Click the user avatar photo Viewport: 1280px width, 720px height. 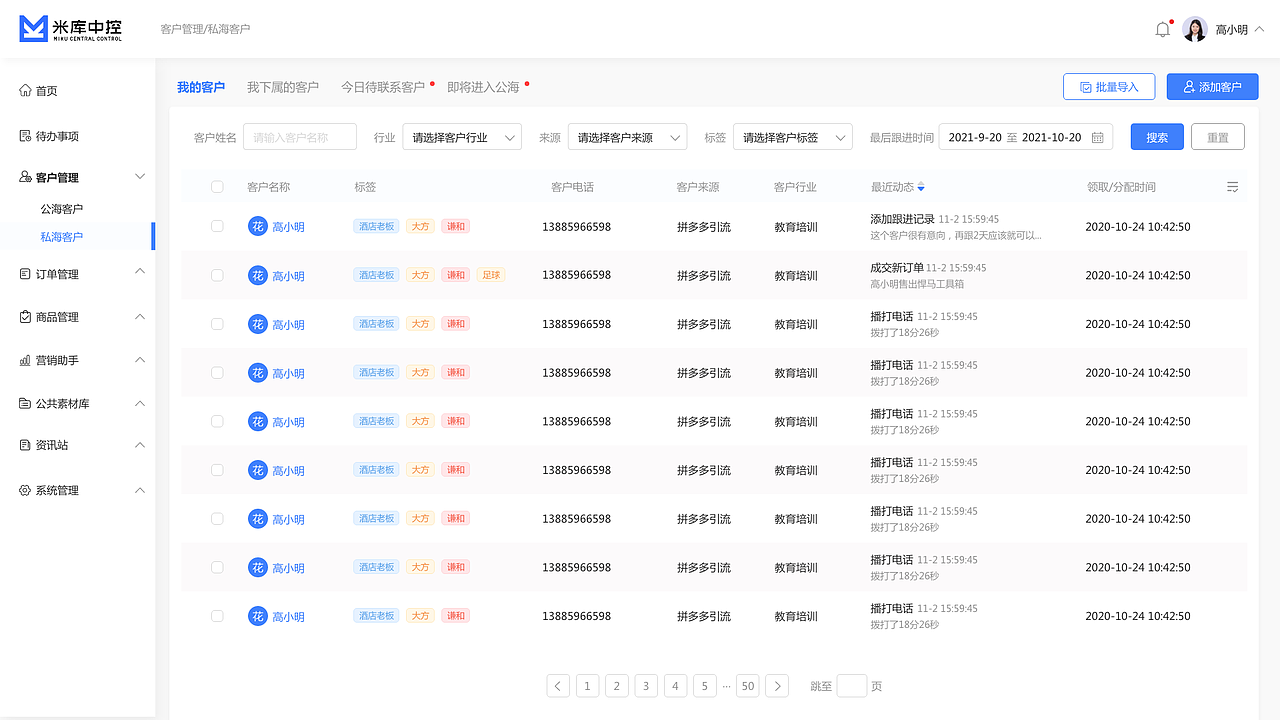(x=1195, y=30)
